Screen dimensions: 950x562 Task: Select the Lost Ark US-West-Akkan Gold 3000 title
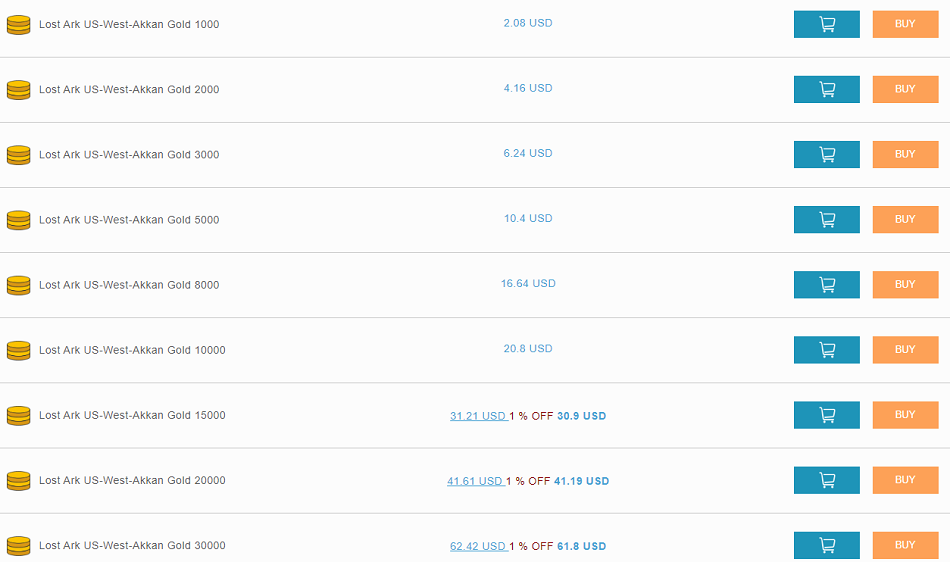click(129, 154)
